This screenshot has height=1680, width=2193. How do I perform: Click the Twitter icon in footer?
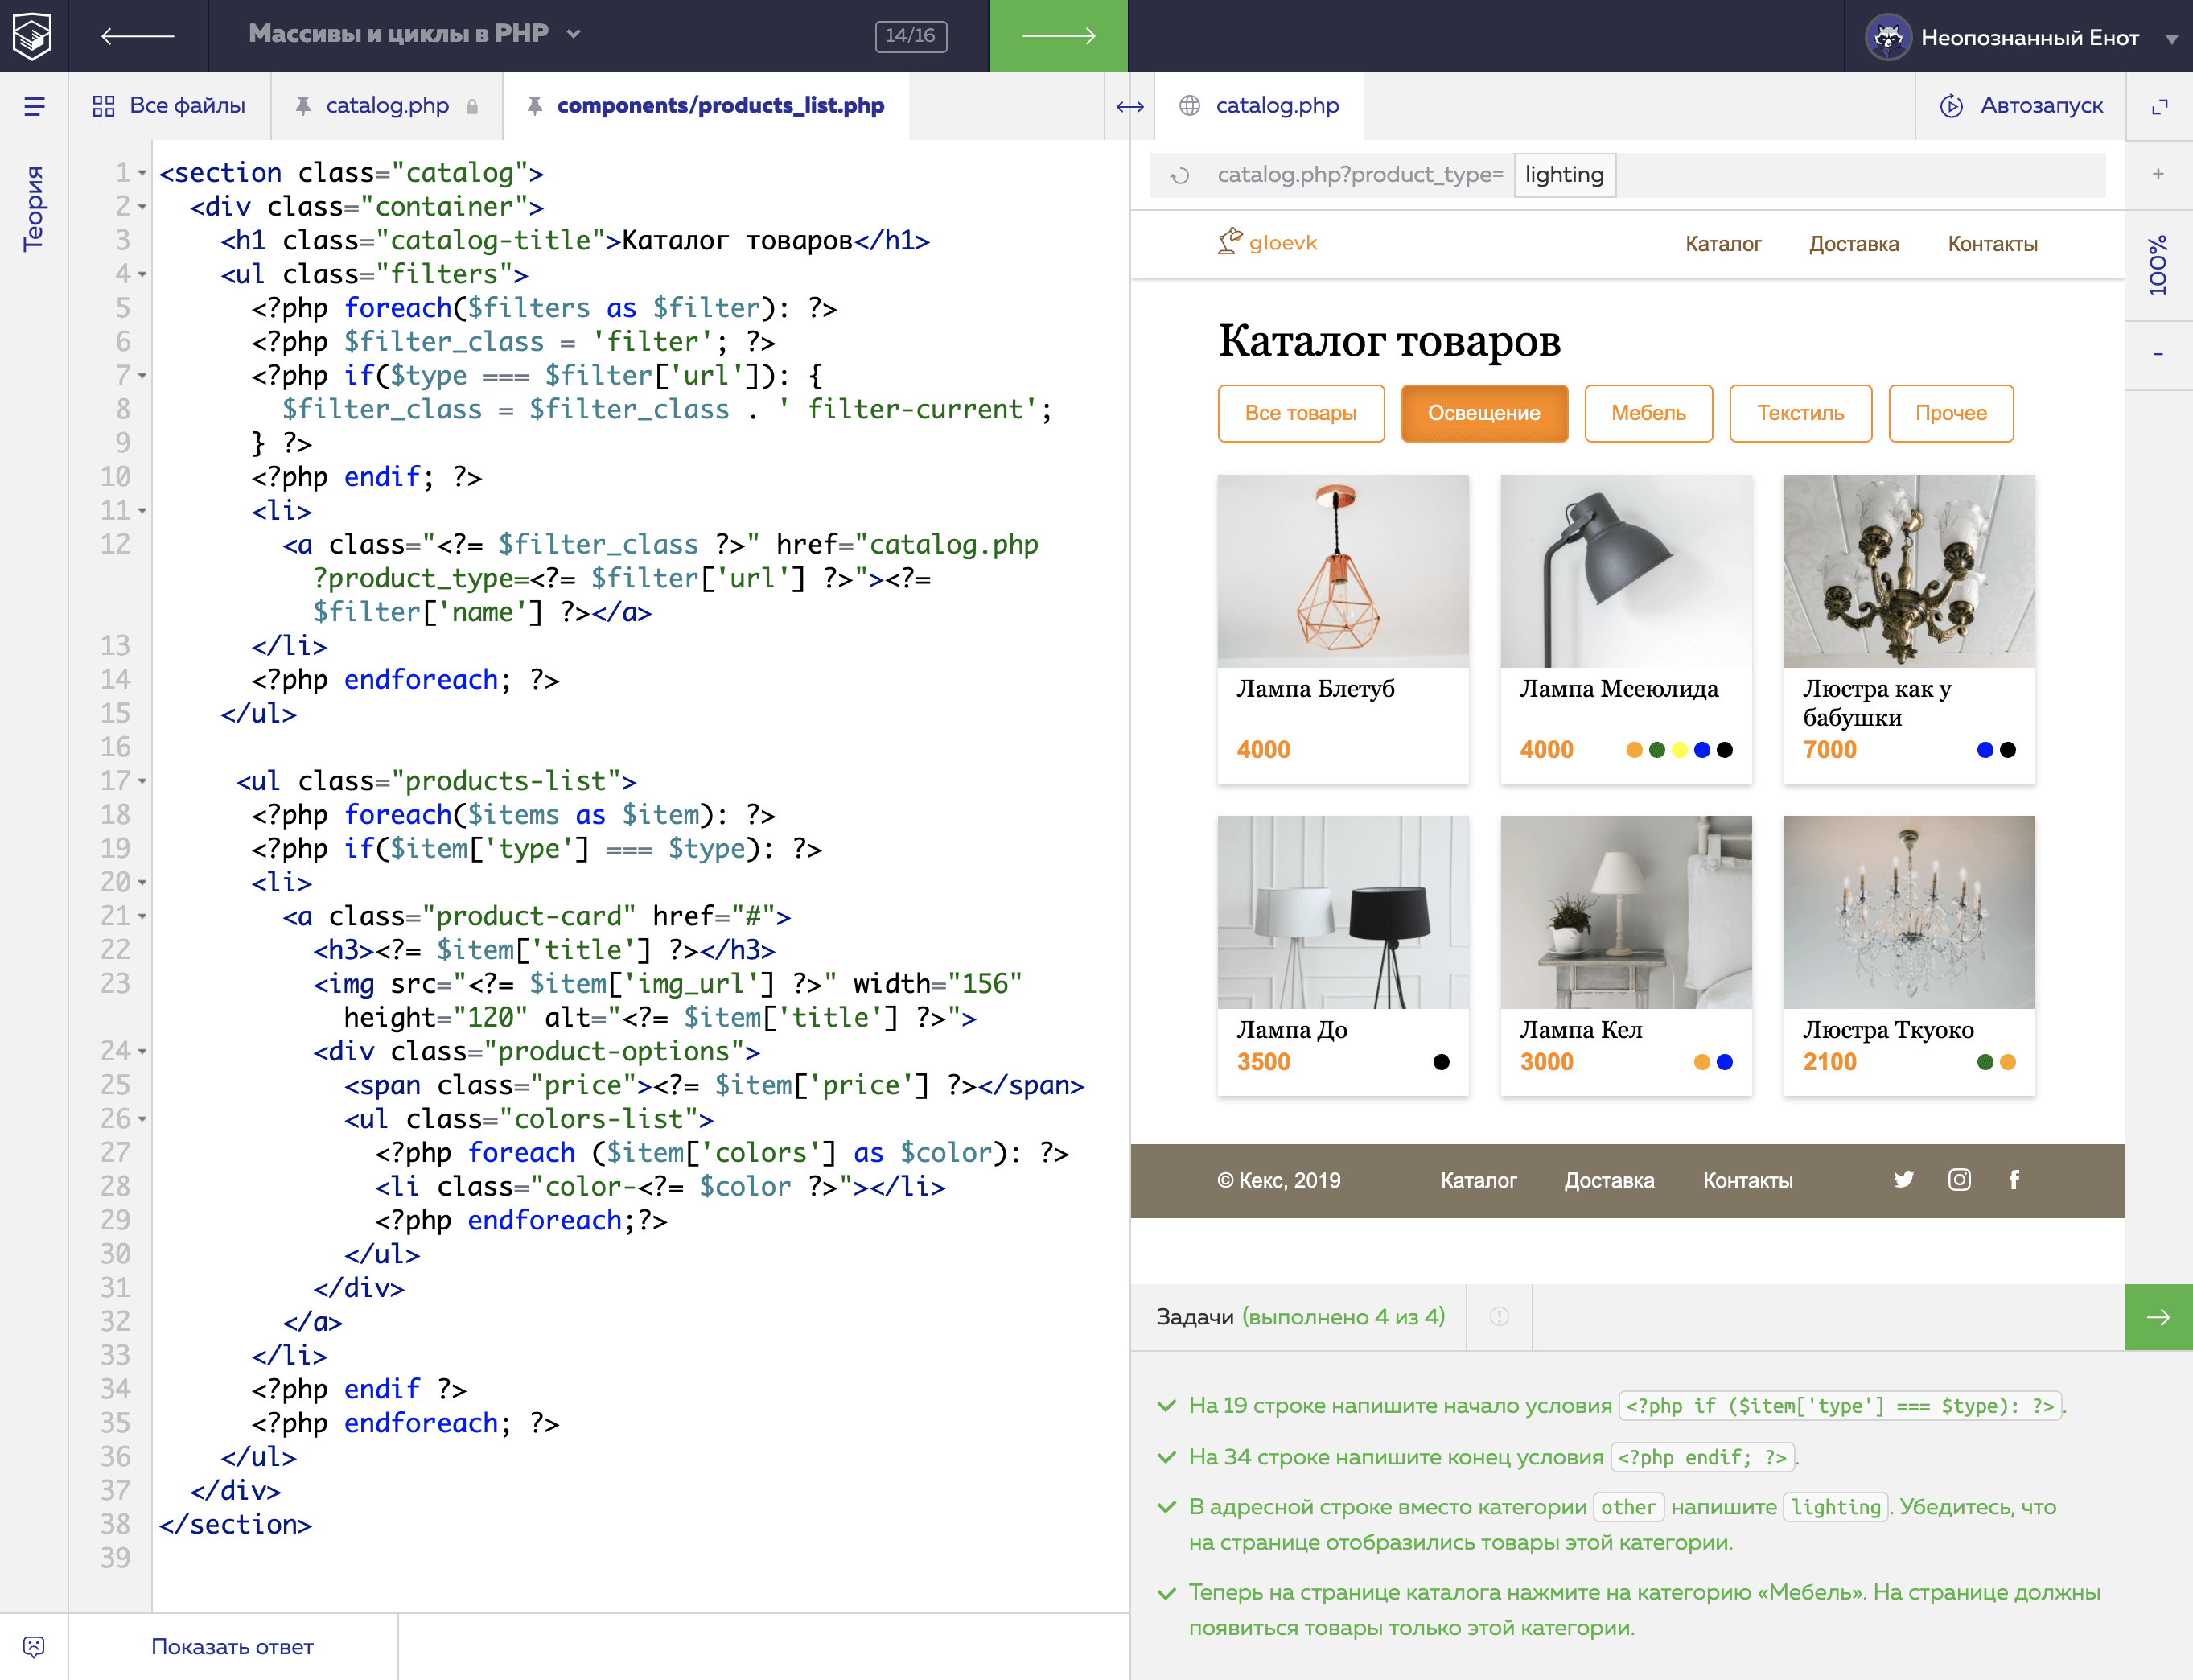1903,1180
